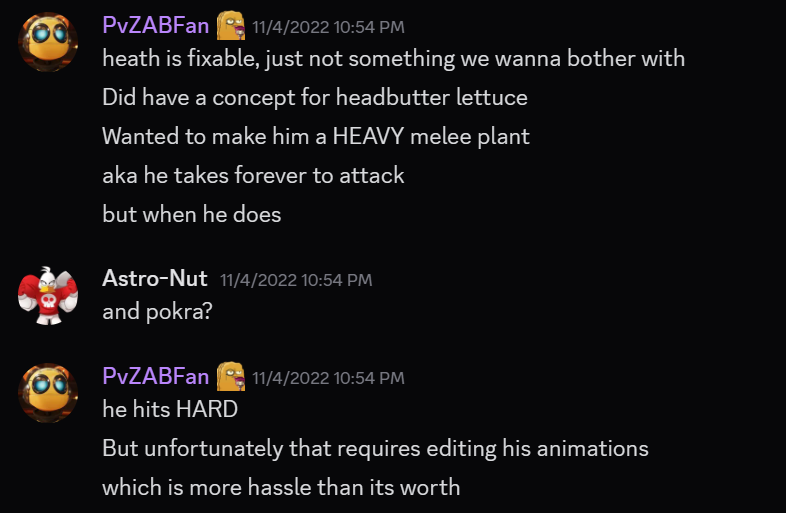This screenshot has width=786, height=513.
Task: Click PvZABFan's avatar beside "he hits HARD"
Action: point(47,392)
